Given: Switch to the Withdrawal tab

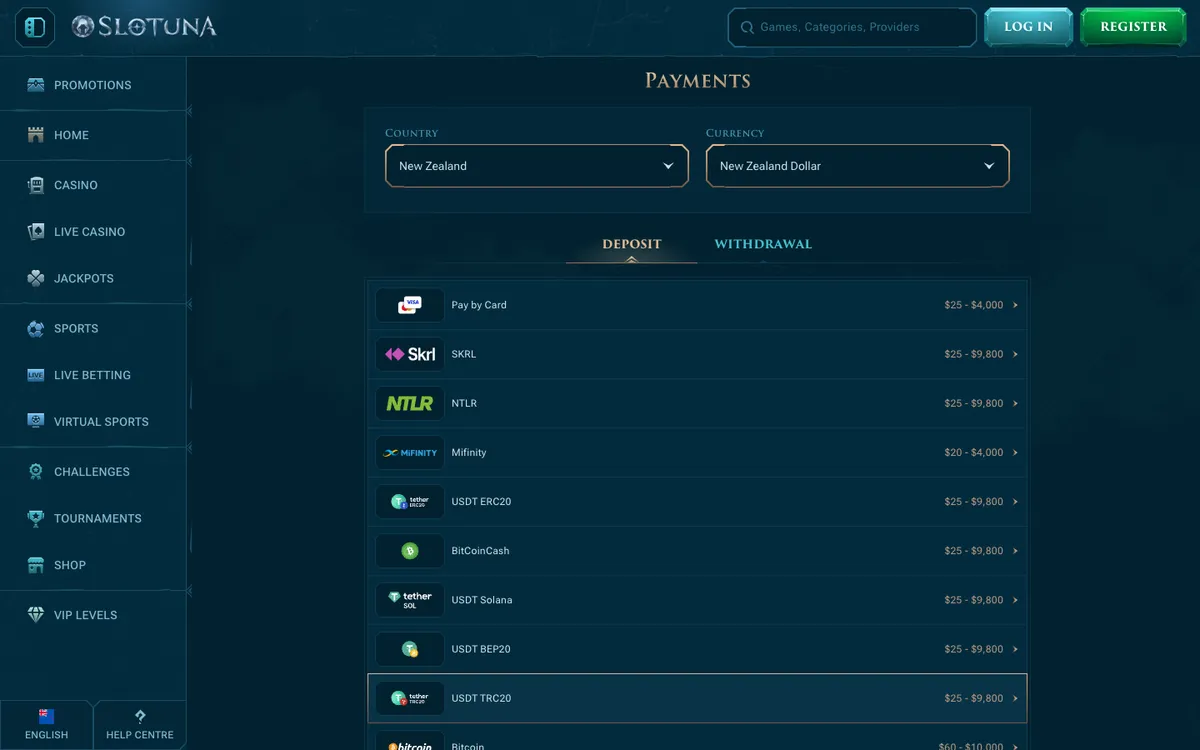Looking at the screenshot, I should pyautogui.click(x=763, y=244).
